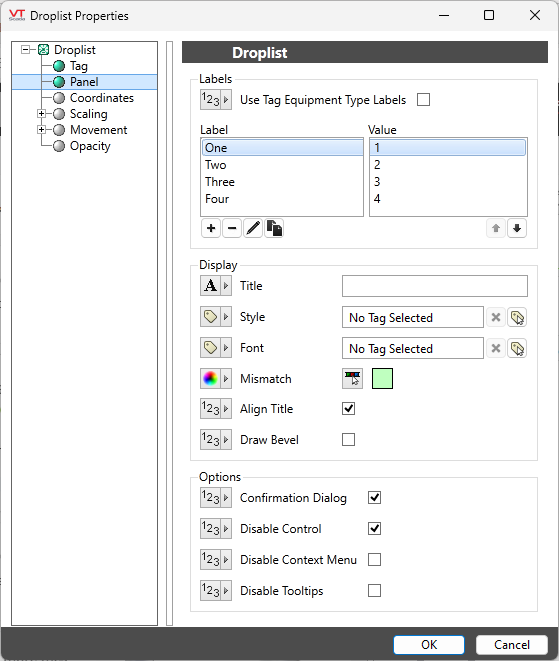
Task: Copy labels with the duplicate pages icon
Action: coord(274,228)
